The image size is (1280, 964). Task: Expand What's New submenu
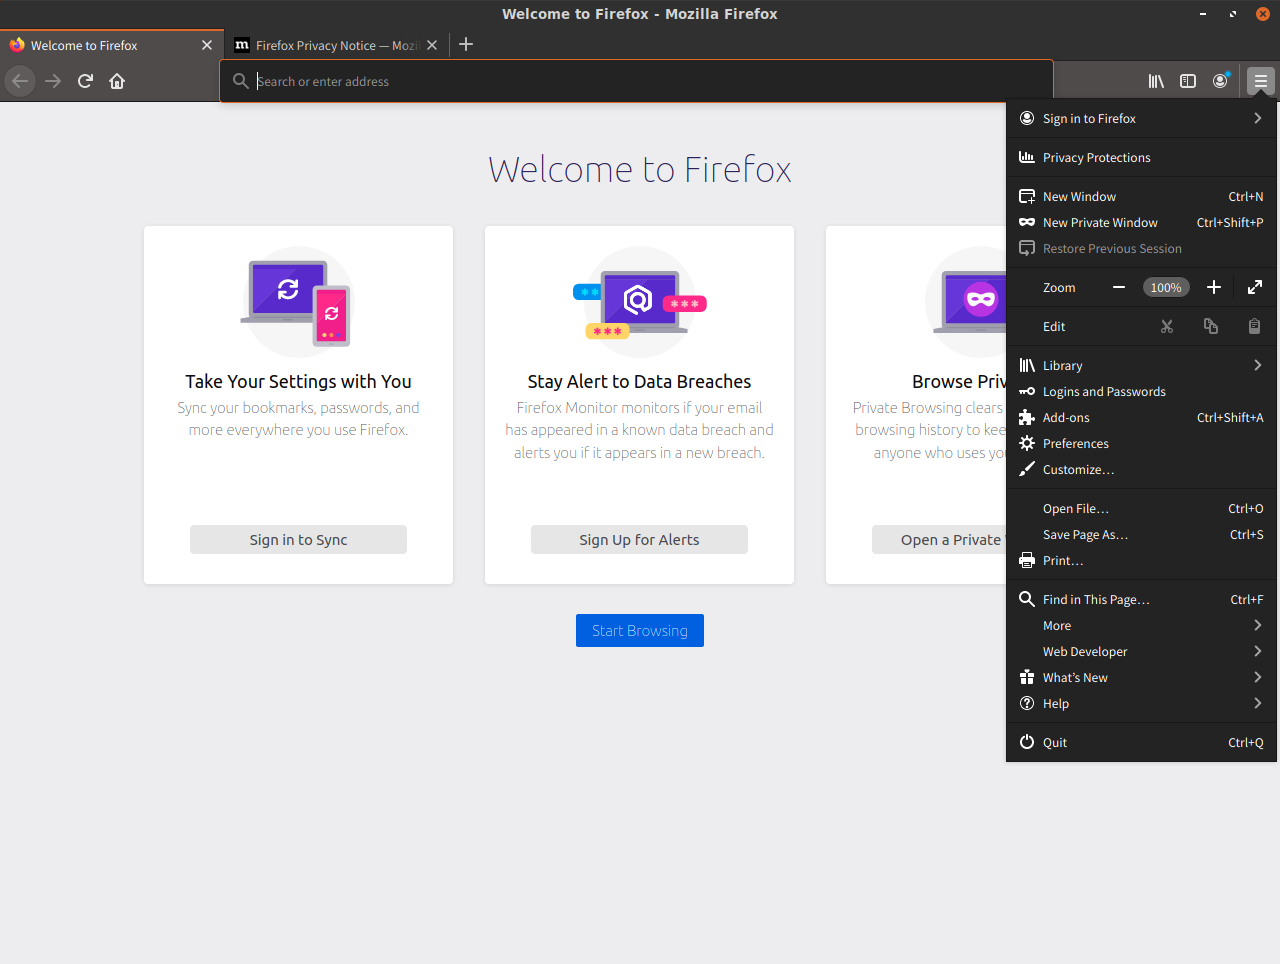click(1141, 677)
